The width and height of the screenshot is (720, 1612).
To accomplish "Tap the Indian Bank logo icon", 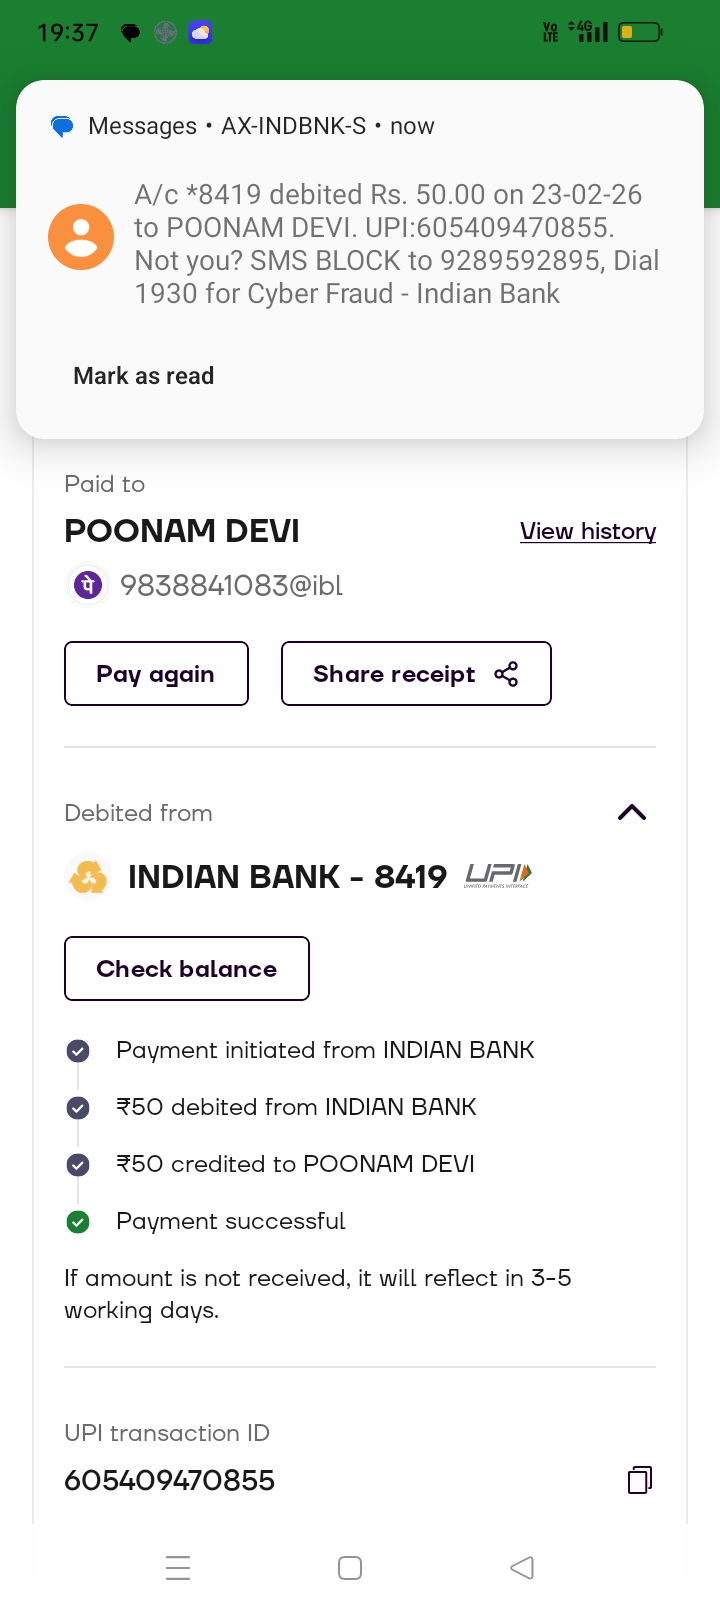I will point(88,878).
